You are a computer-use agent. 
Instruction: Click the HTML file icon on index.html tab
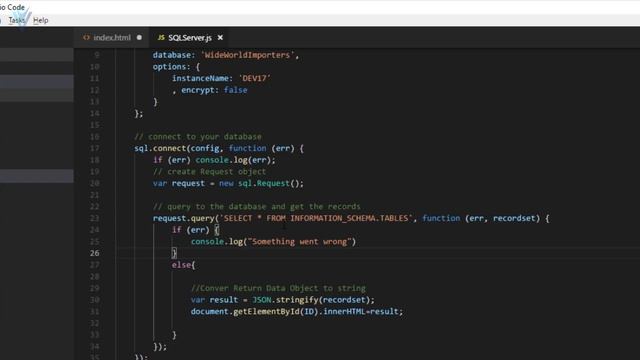[86, 38]
